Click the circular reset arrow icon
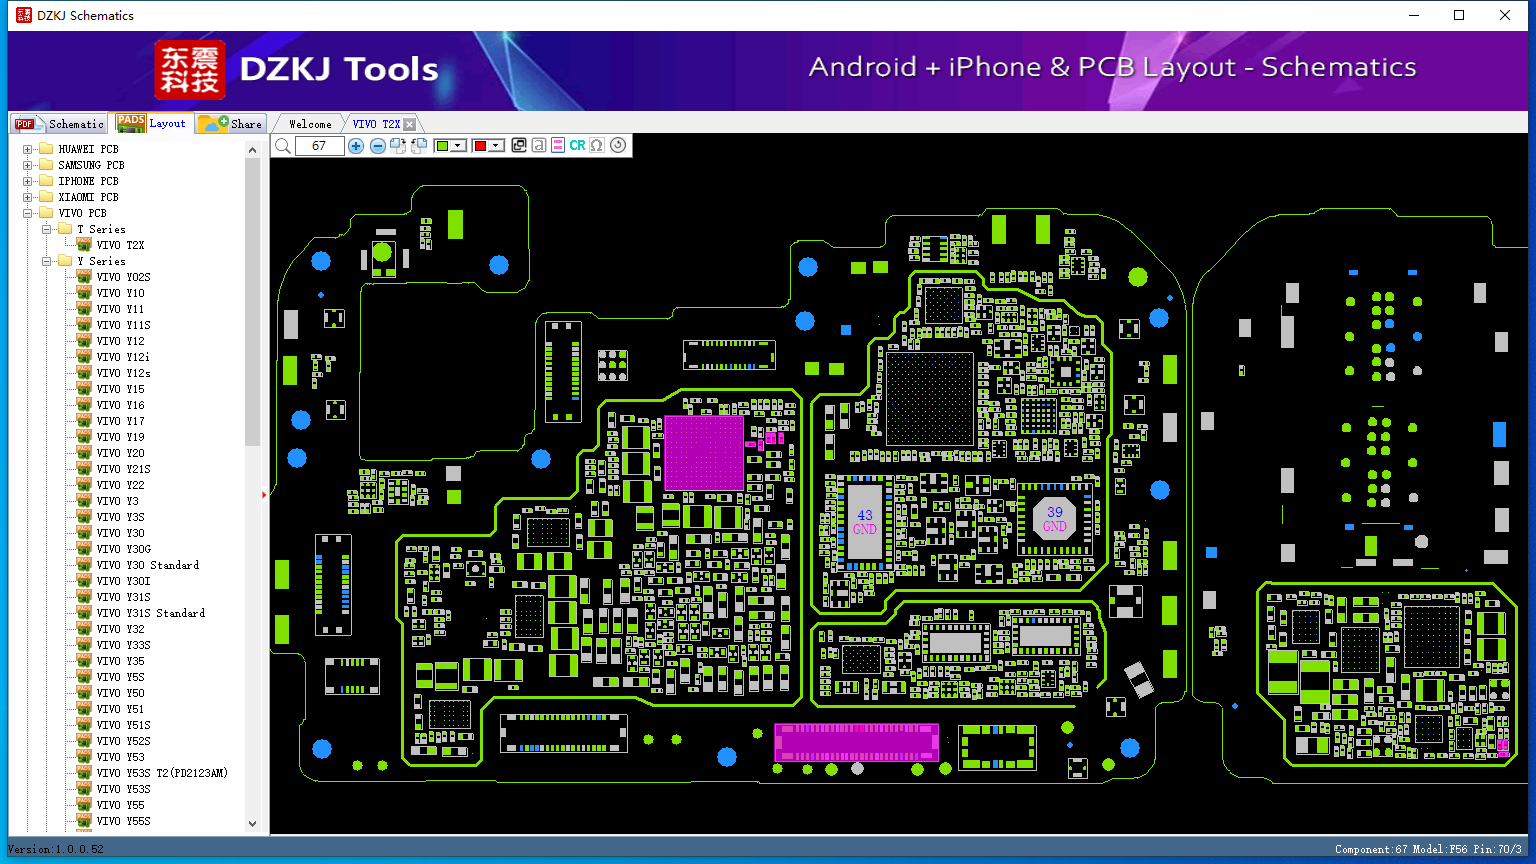This screenshot has height=864, width=1536. tap(618, 146)
